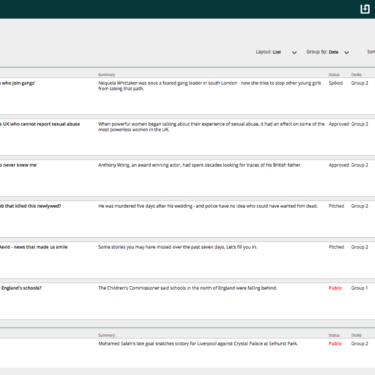Click Approved status of sexual abuse story

(339, 124)
